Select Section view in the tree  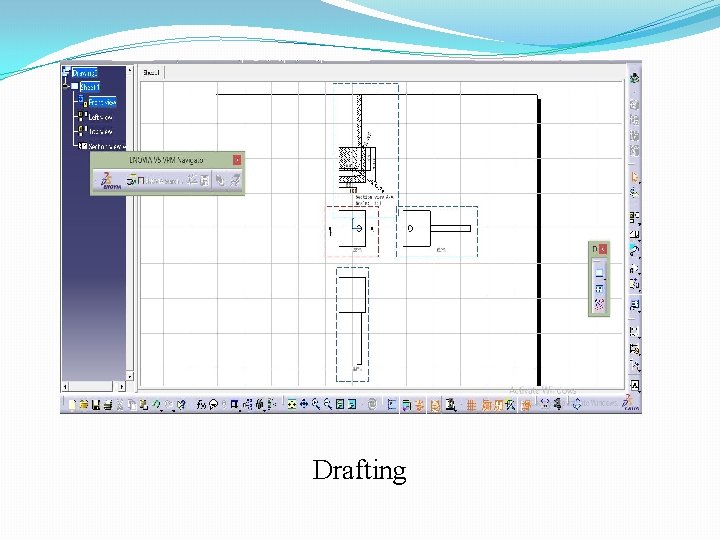pyautogui.click(x=106, y=146)
